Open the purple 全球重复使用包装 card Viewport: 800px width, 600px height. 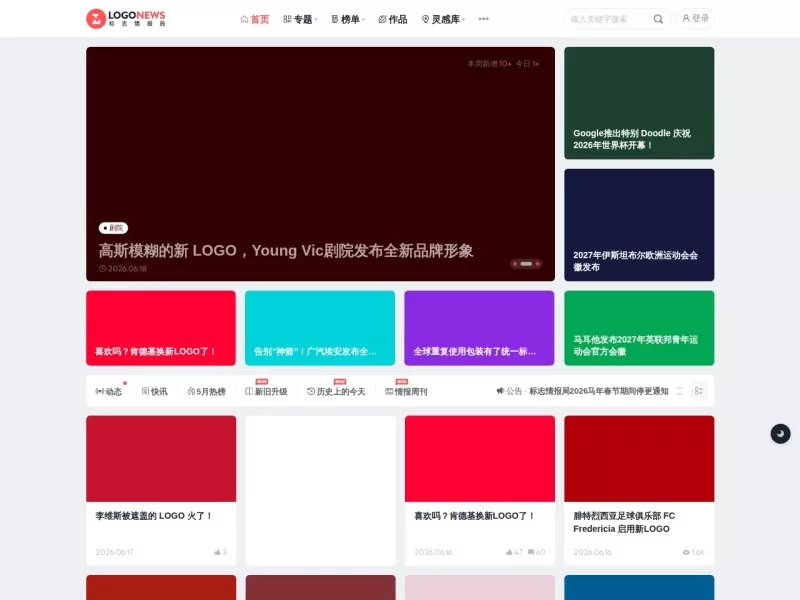coord(479,328)
